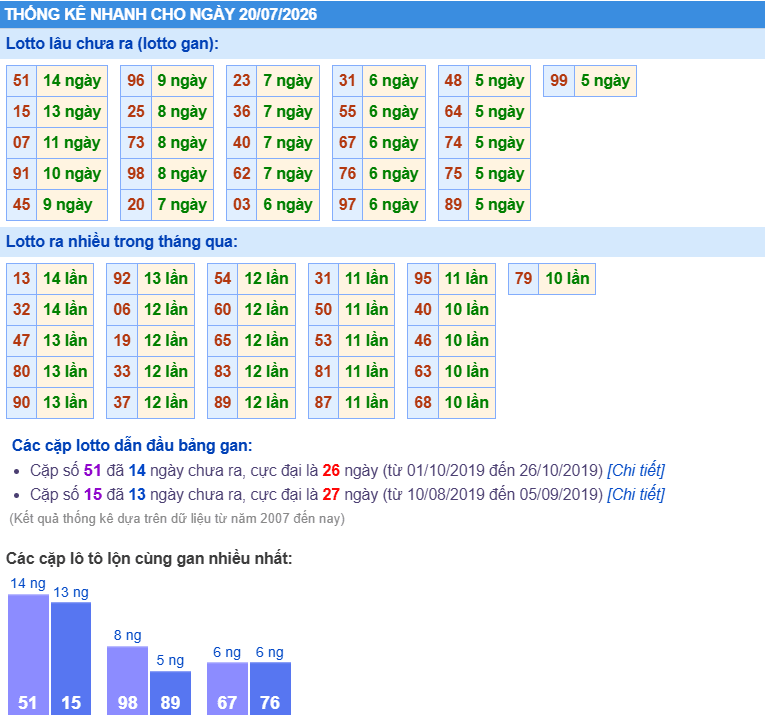Viewport: 765px width, 725px height.
Task: Select the chart bar labeled 76
Action: (270, 688)
